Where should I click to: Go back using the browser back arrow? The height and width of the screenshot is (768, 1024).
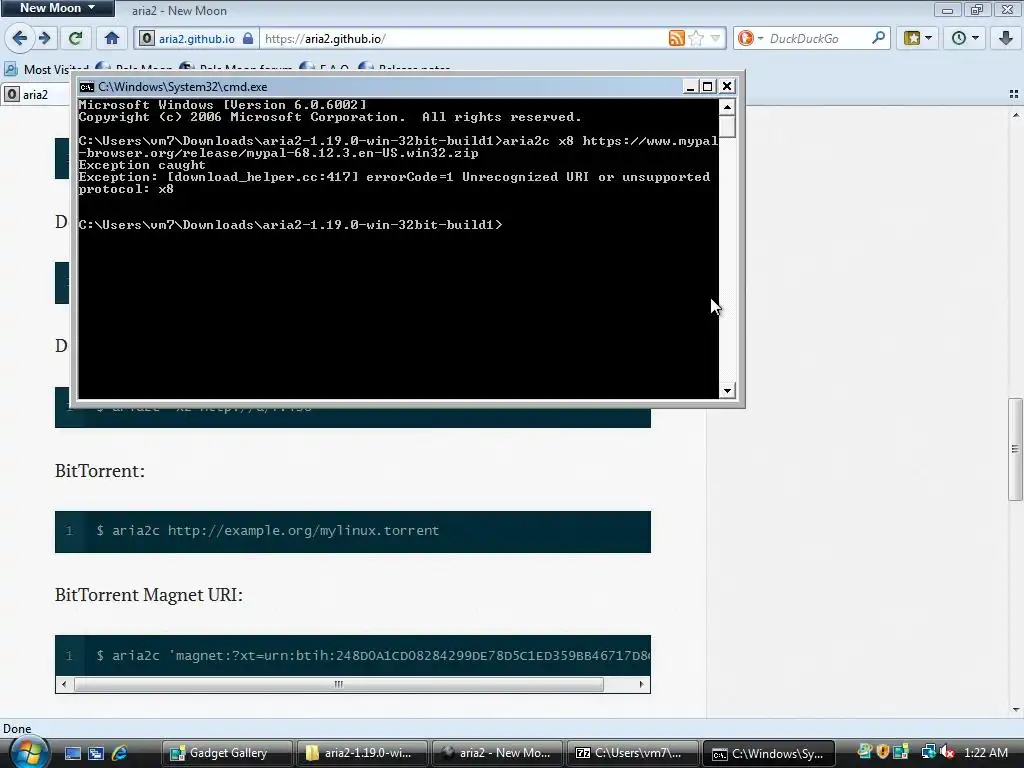20,38
